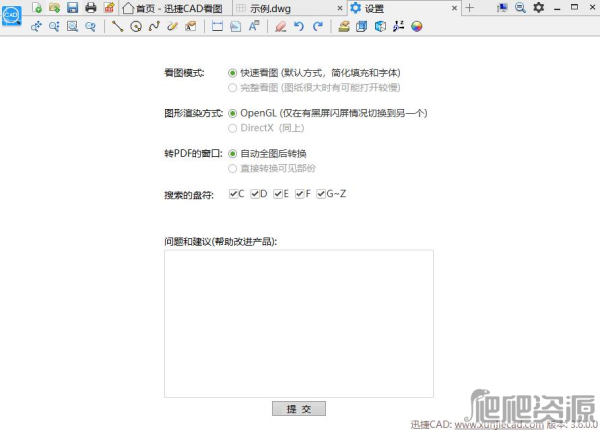Click the Xunjie CAD app logo
600x430 pixels.
(x=11, y=16)
